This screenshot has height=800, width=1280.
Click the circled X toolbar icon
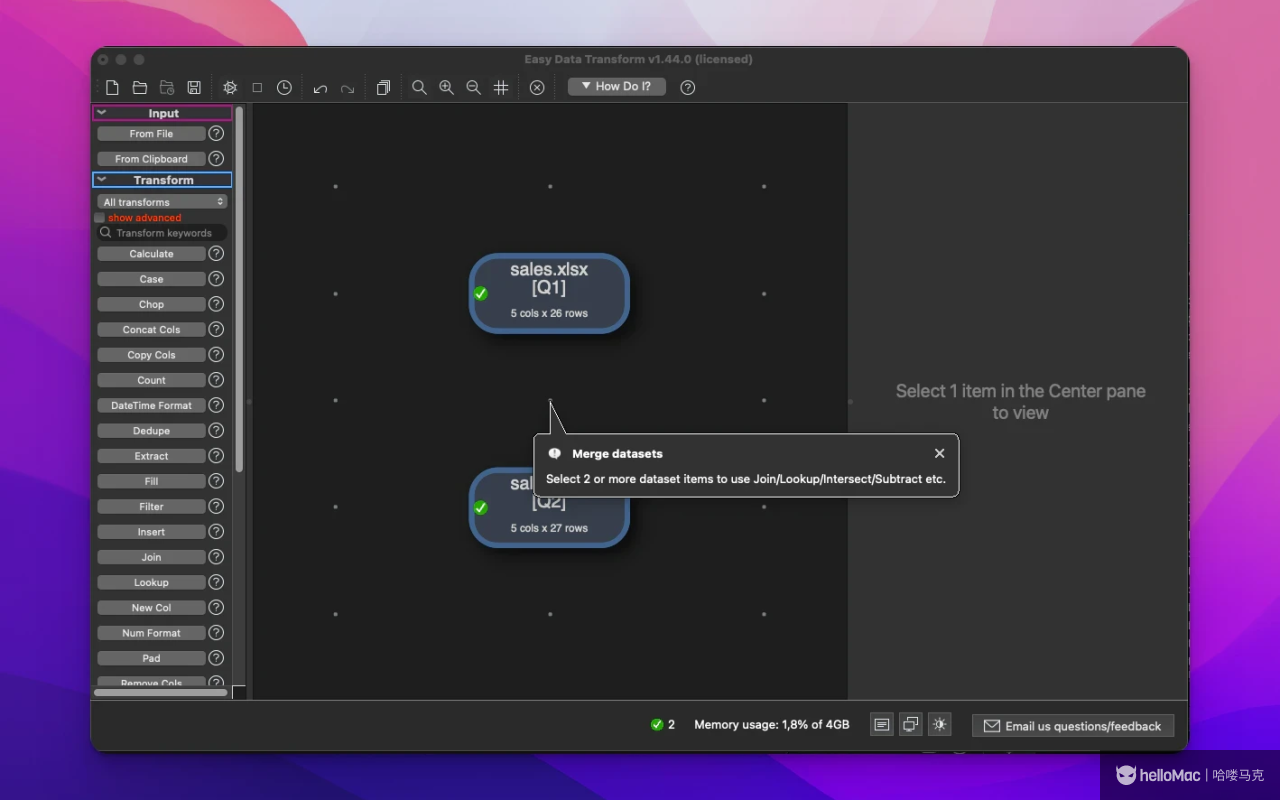pyautogui.click(x=537, y=88)
